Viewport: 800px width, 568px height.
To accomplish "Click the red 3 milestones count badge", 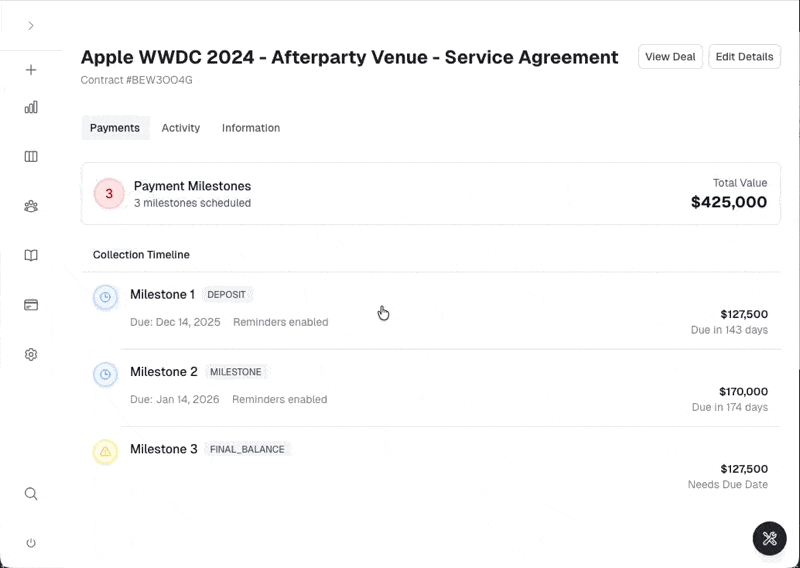I will pyautogui.click(x=109, y=194).
